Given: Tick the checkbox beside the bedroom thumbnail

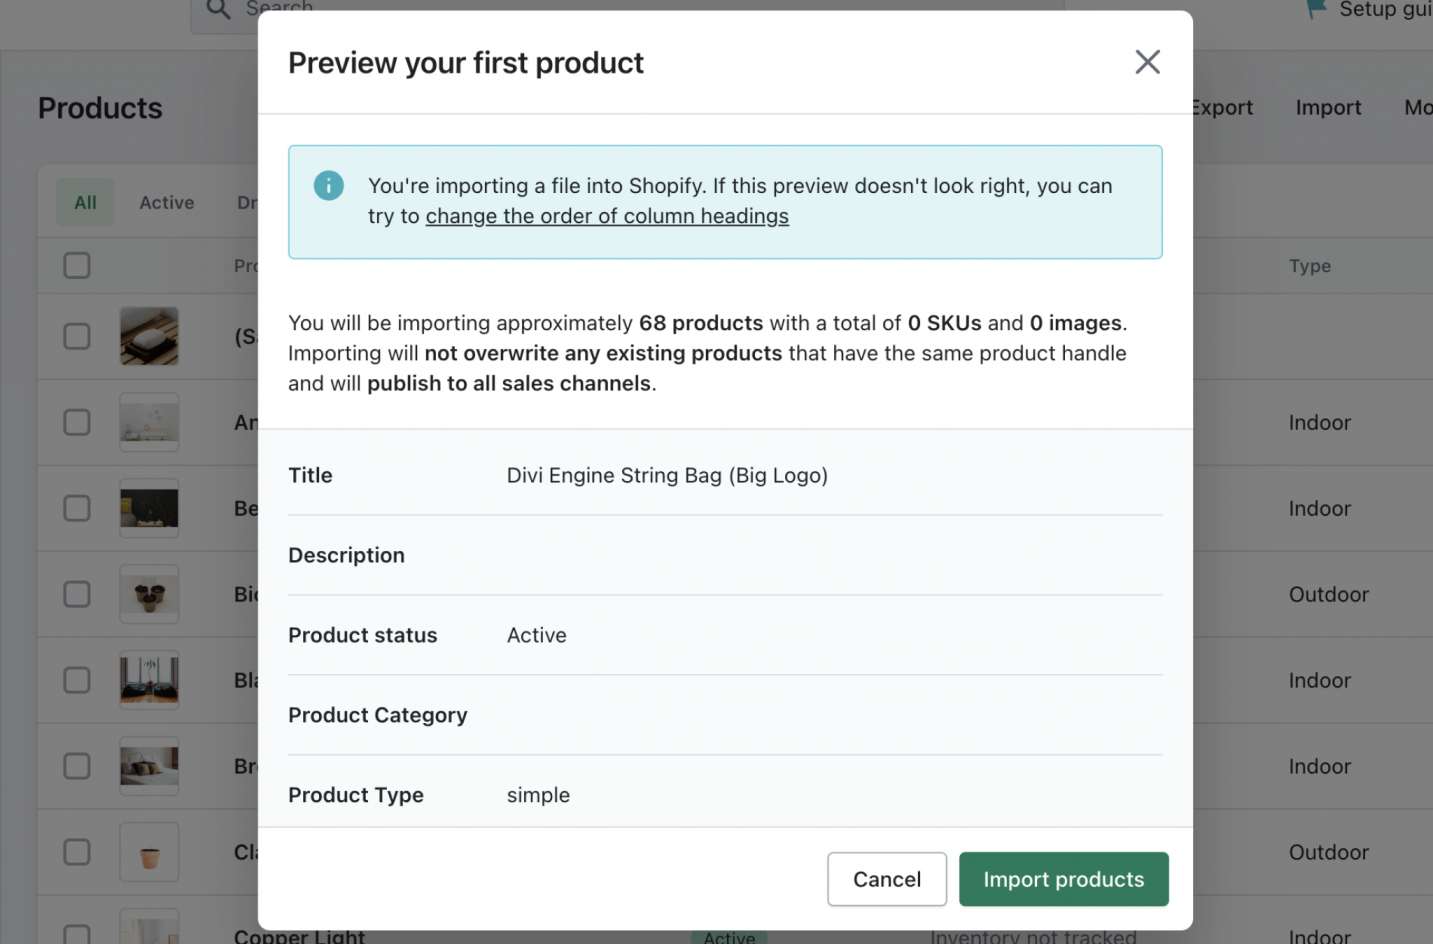Looking at the screenshot, I should tap(77, 766).
